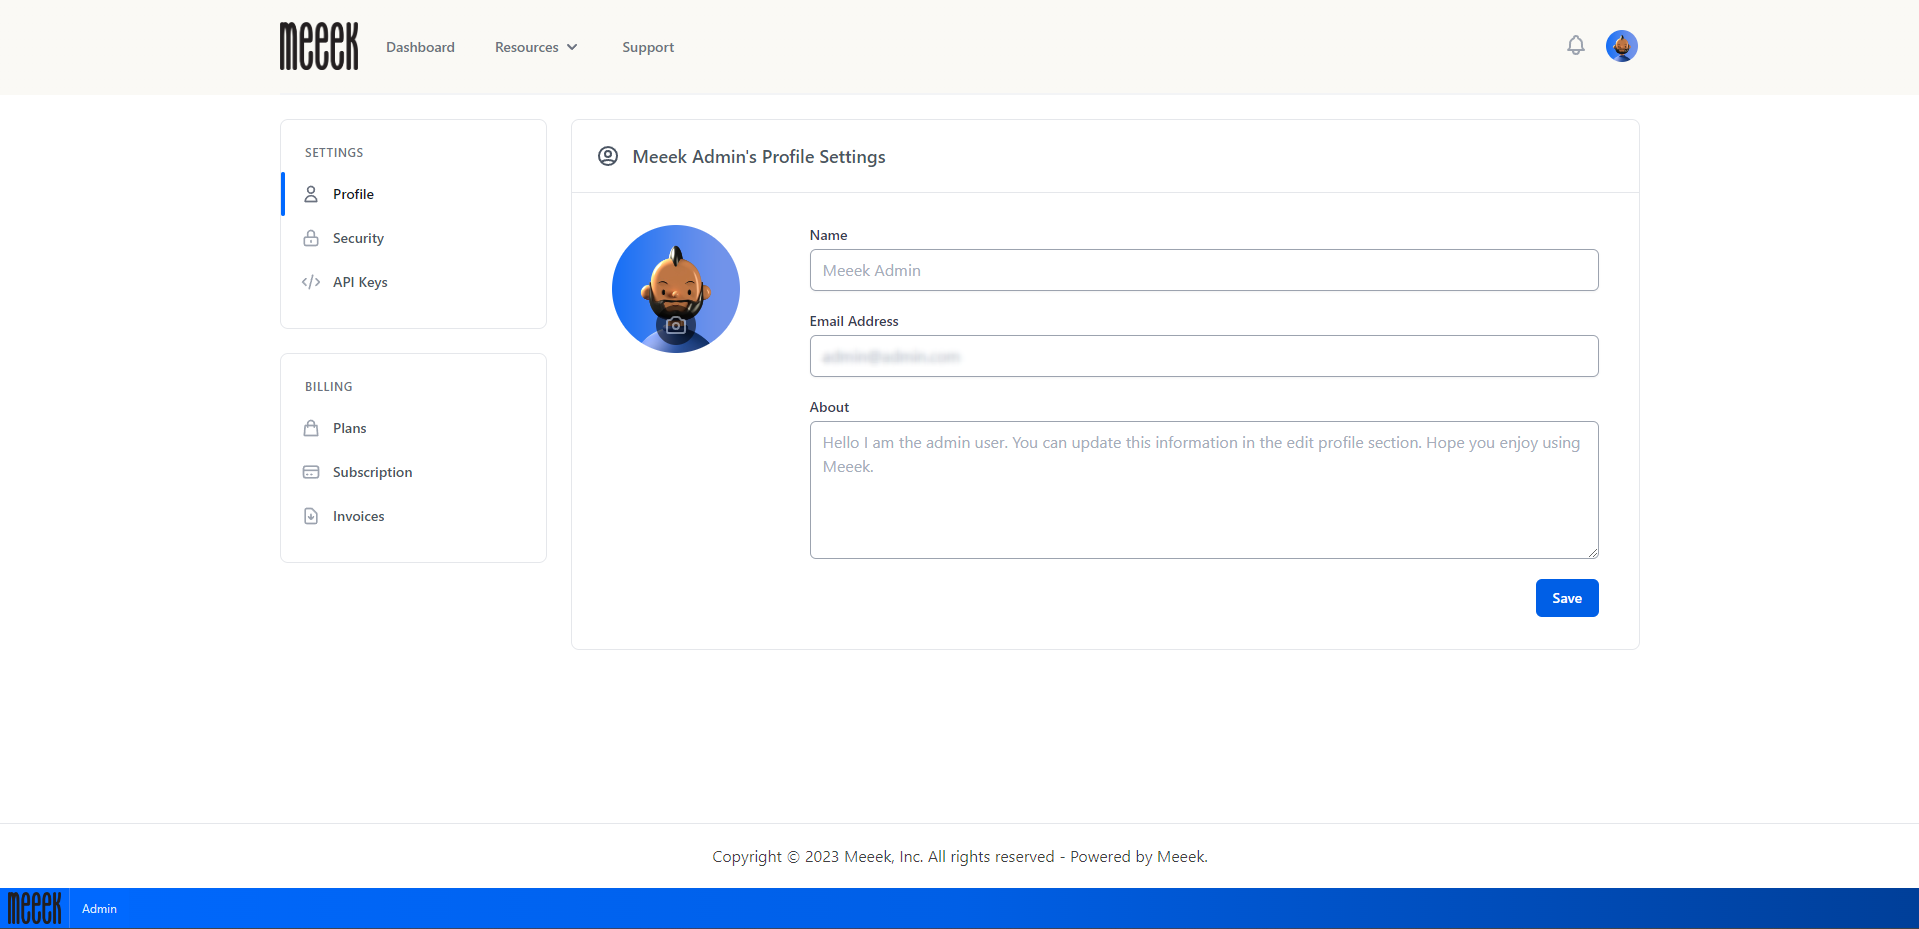Click the Meeek logo in the header
Screen dimensions: 1919x929
318,46
